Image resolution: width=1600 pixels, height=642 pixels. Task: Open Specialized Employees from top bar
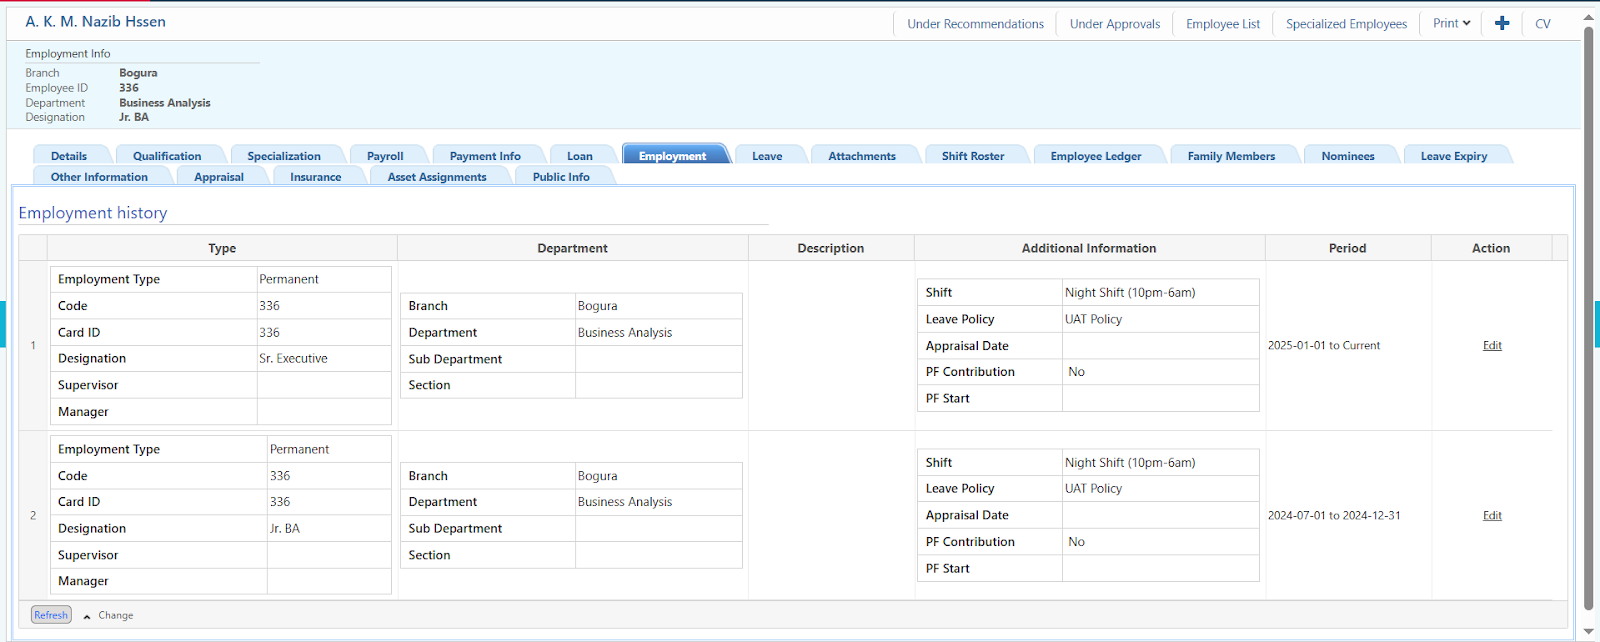(x=1346, y=24)
